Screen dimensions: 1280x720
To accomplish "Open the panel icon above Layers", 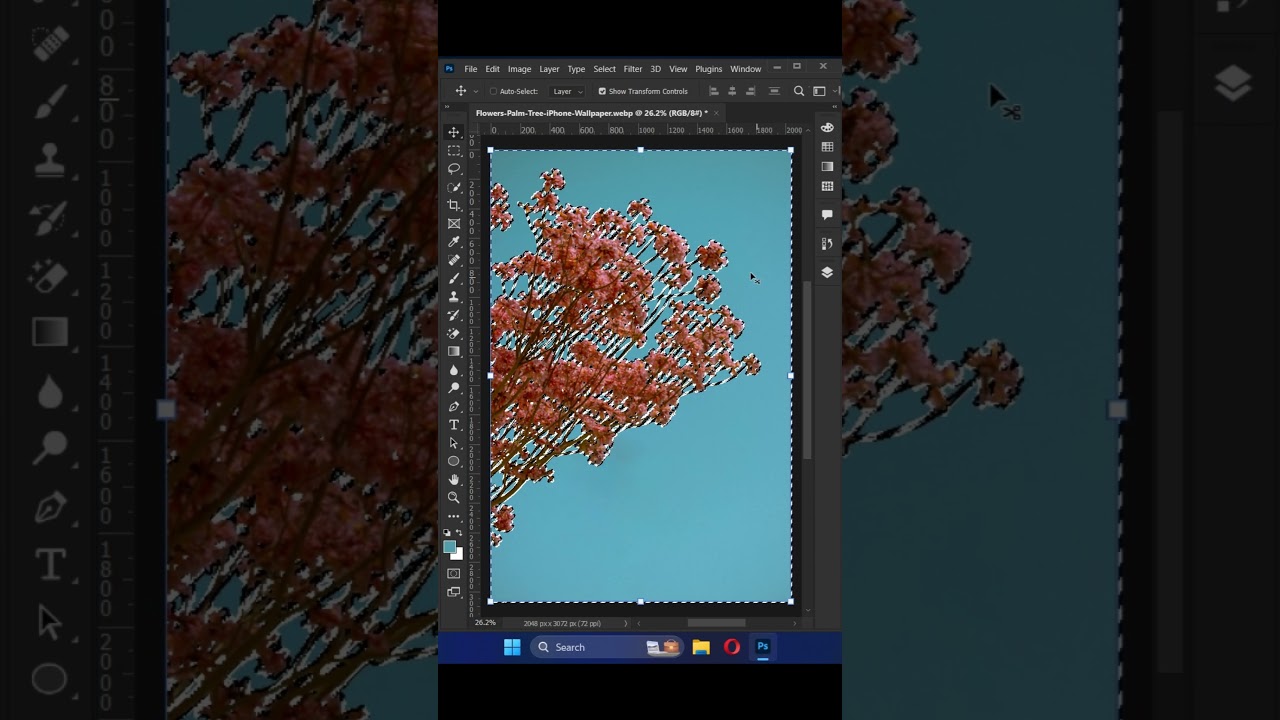I will (827, 243).
